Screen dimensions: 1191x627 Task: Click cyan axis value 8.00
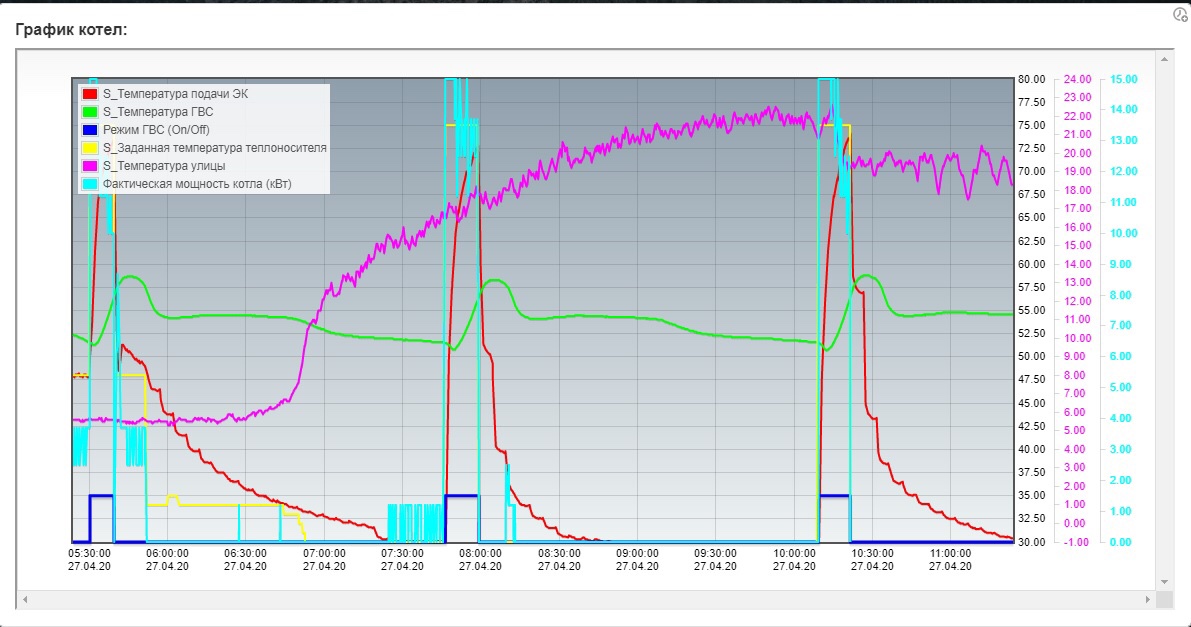(1120, 295)
